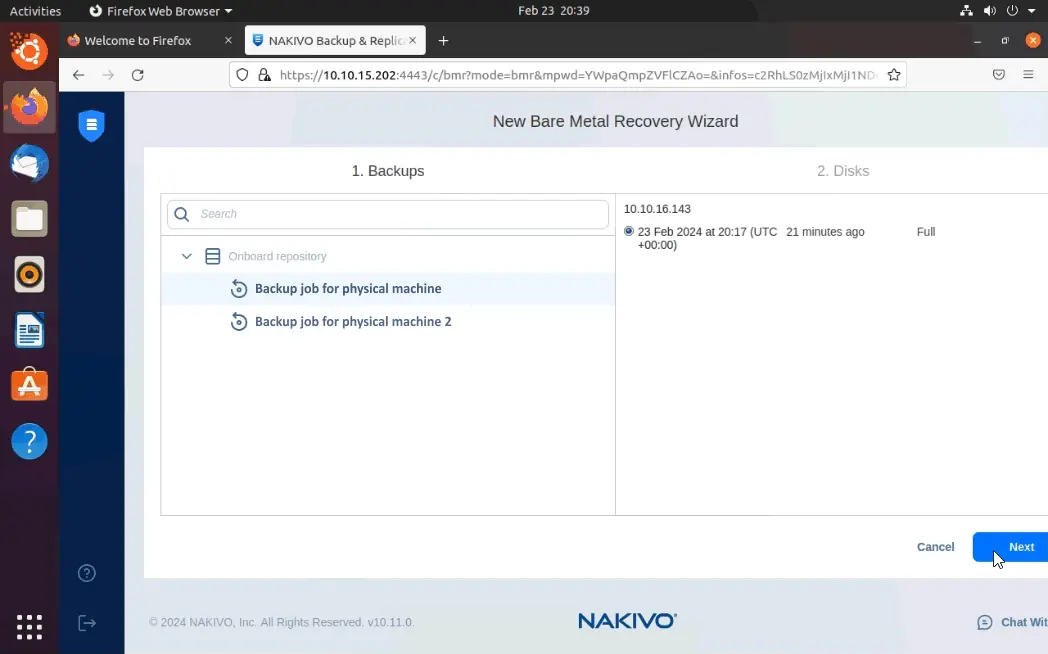Viewport: 1048px width, 654px height.
Task: Click tracking protection shield in address bar
Action: pos(243,75)
